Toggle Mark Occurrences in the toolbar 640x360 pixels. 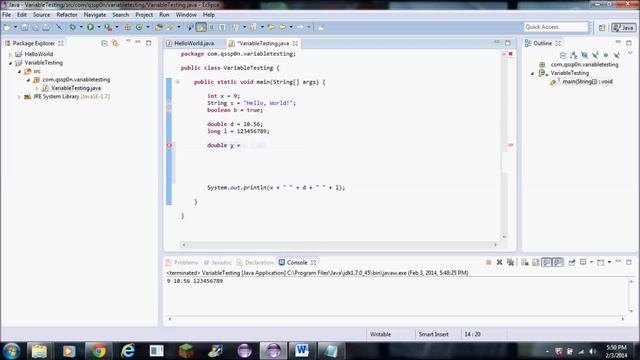[201, 27]
